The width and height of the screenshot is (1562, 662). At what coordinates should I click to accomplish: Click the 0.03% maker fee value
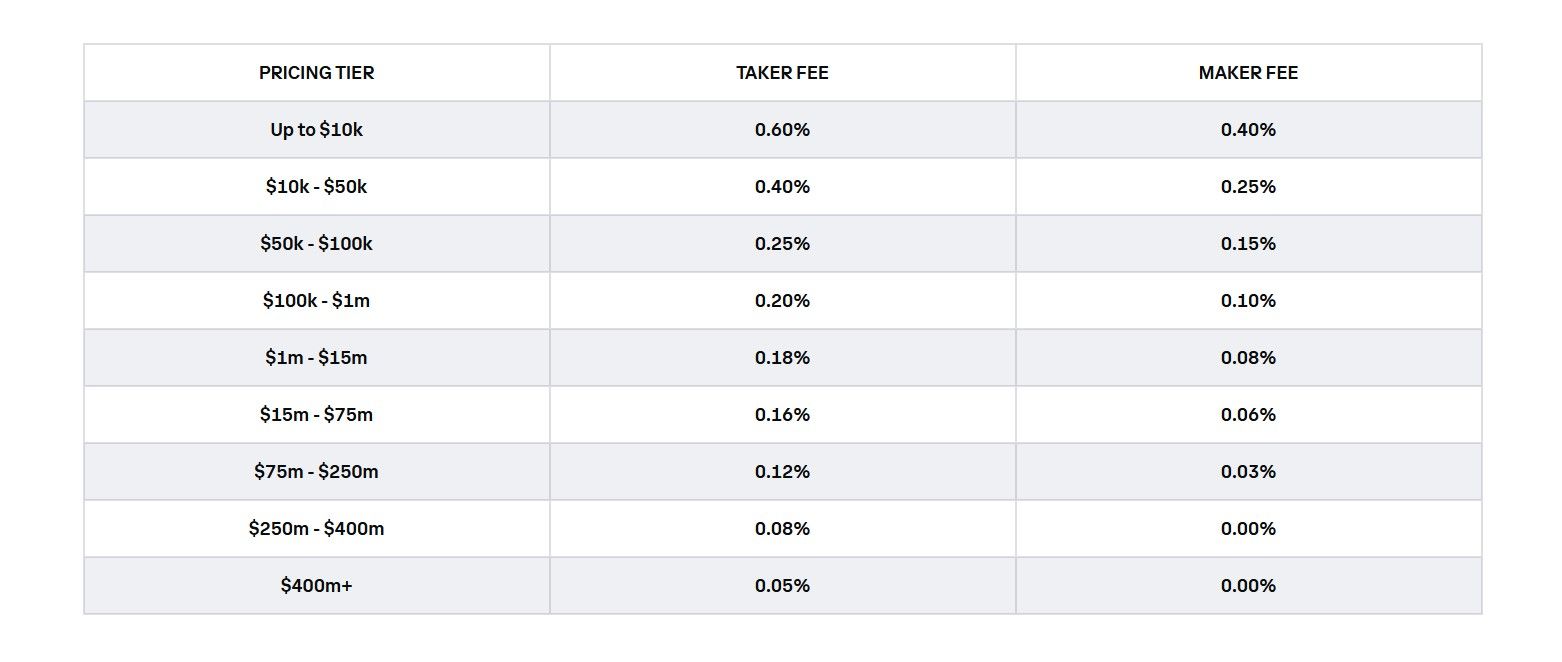[x=1248, y=472]
